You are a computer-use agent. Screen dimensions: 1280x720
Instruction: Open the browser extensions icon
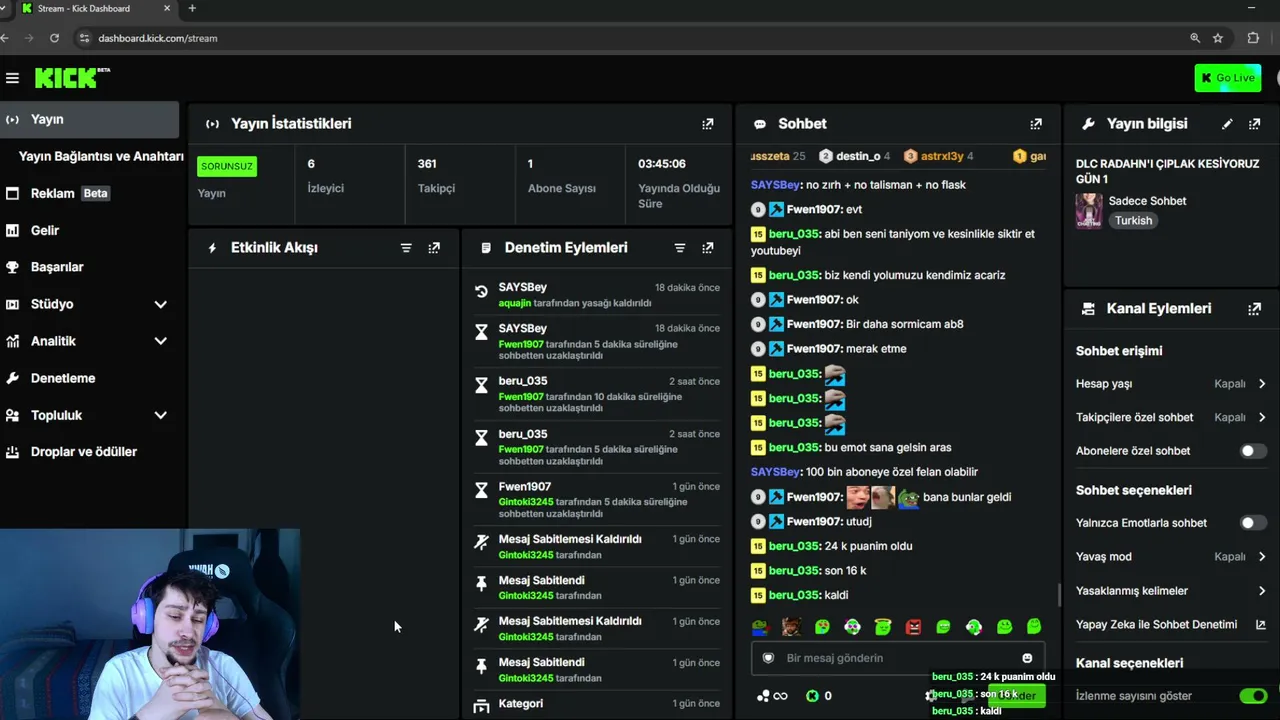pyautogui.click(x=1253, y=38)
